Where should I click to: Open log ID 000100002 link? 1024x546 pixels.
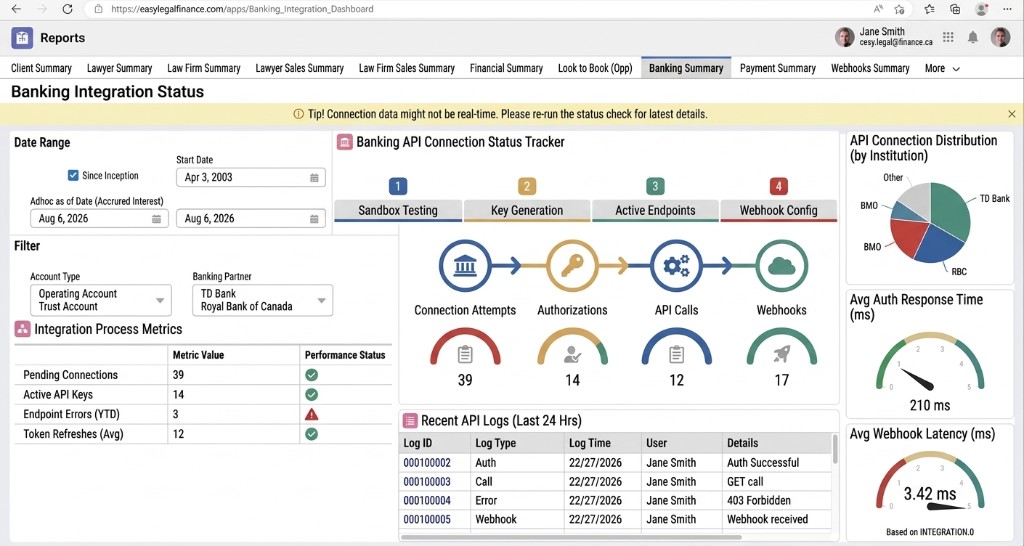click(427, 463)
